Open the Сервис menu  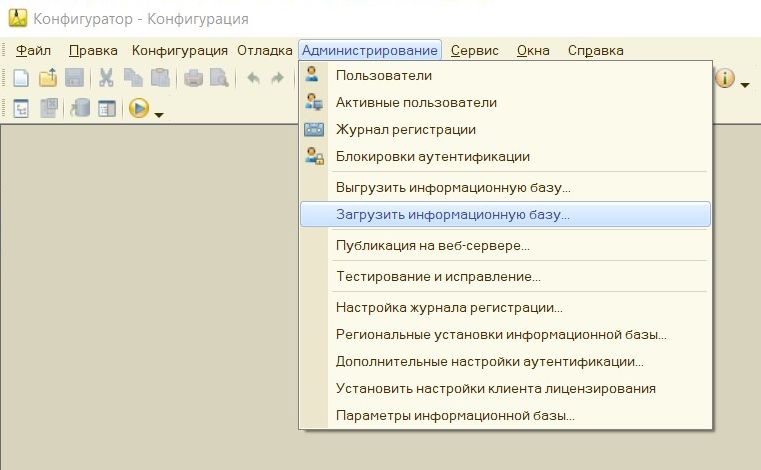(x=474, y=50)
